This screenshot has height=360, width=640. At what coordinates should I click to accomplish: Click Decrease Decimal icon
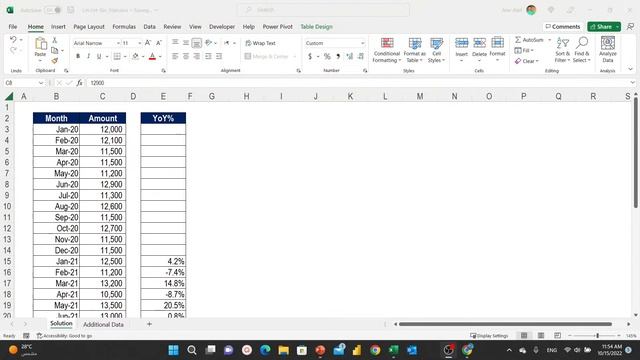[x=361, y=56]
